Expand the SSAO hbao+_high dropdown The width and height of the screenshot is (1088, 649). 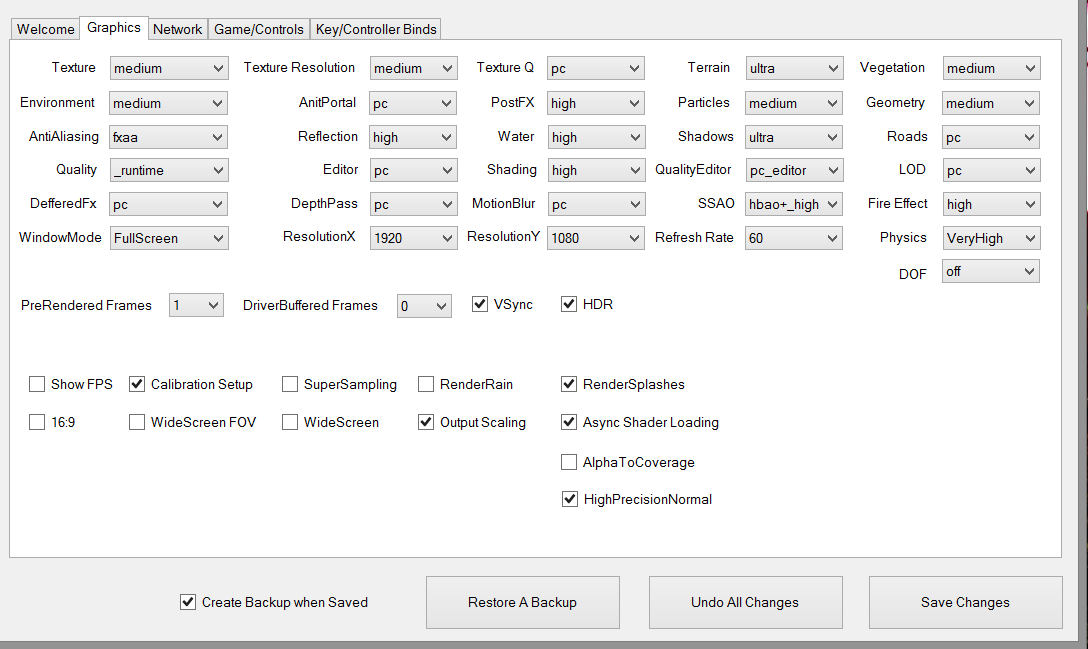coord(793,204)
